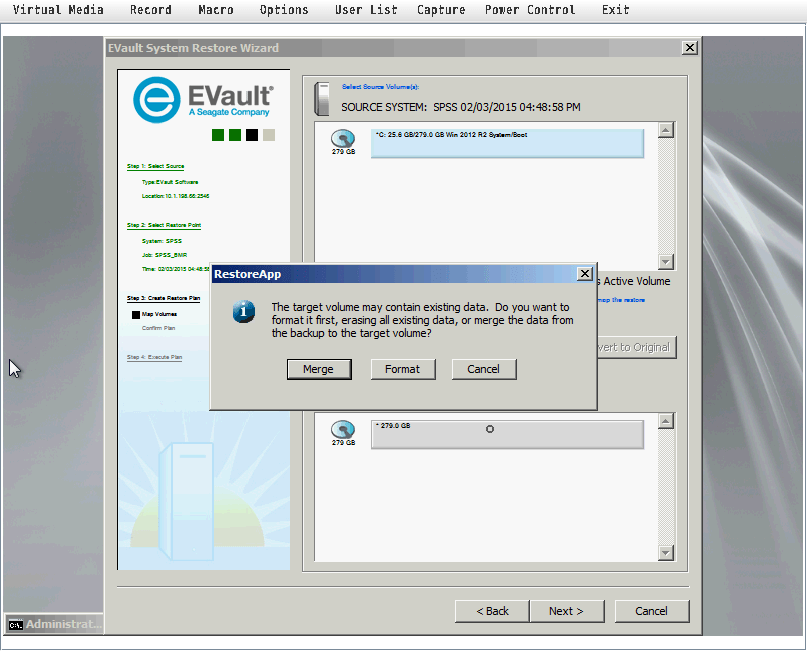Click the server icon beside Select Source Volume(s)

coord(322,98)
